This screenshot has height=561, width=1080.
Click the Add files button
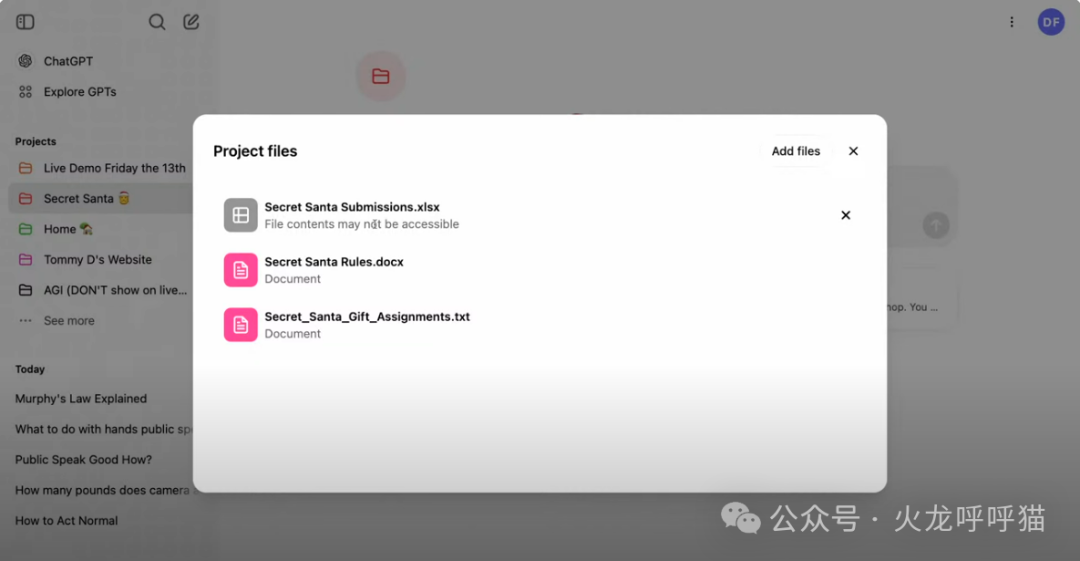tap(796, 151)
